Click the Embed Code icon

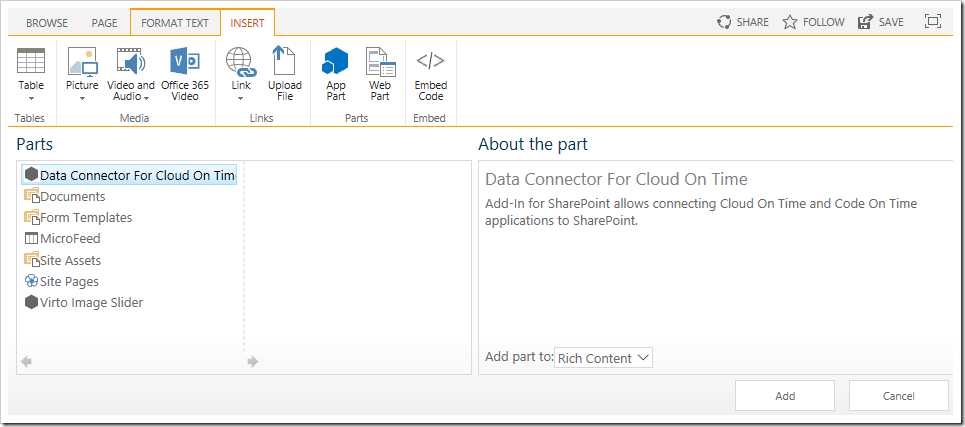(x=430, y=60)
